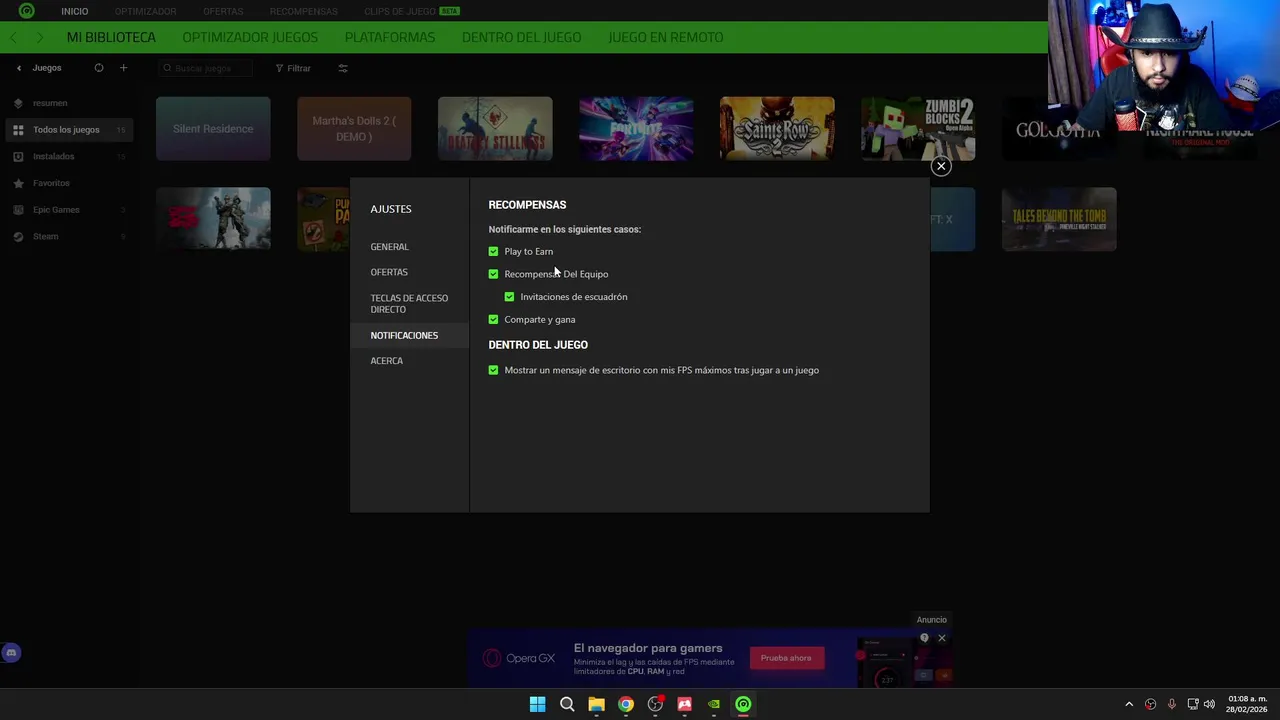Open ACERCA settings section

[x=386, y=361]
